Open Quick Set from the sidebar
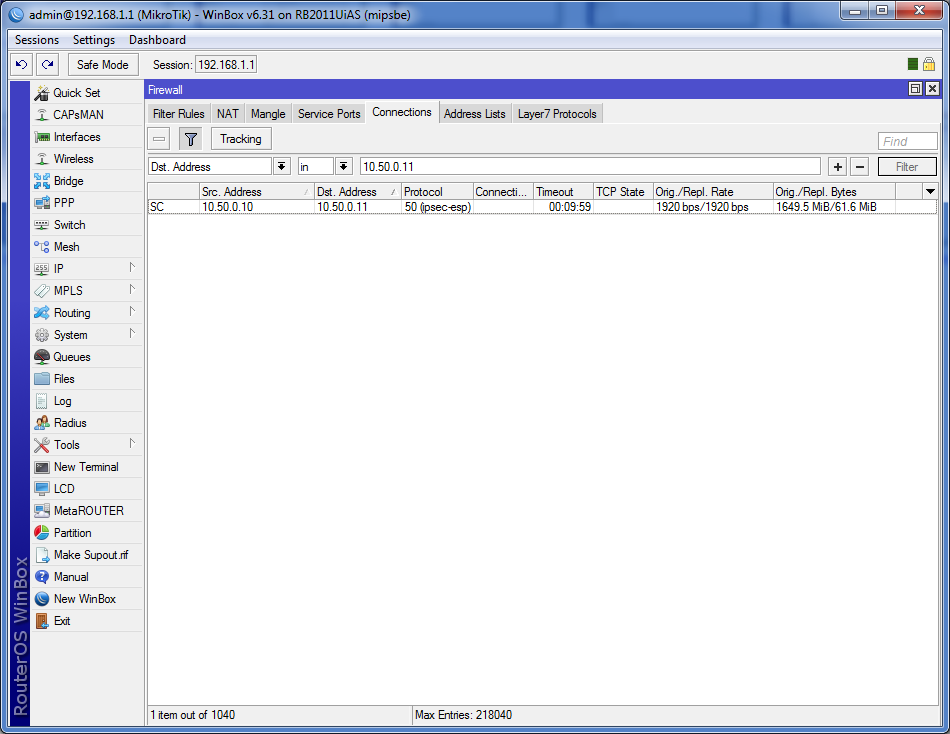The width and height of the screenshot is (950, 734). (x=87, y=93)
